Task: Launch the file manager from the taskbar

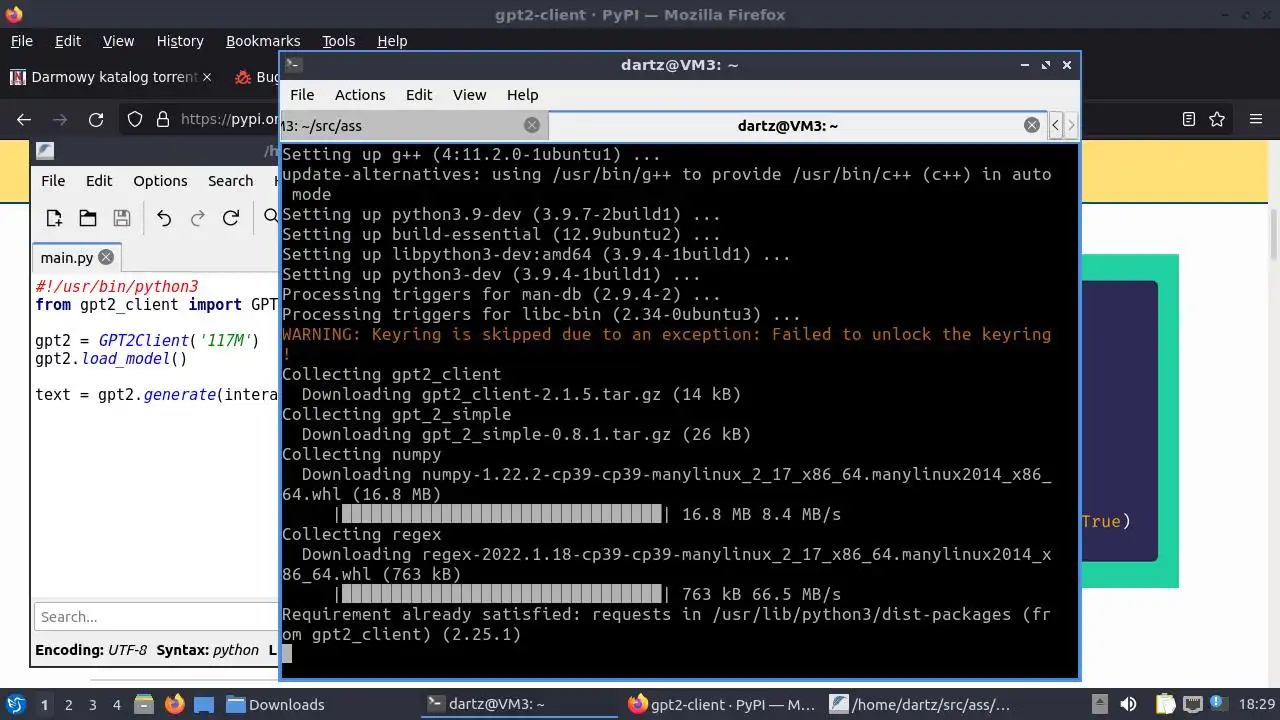Action: coord(142,704)
